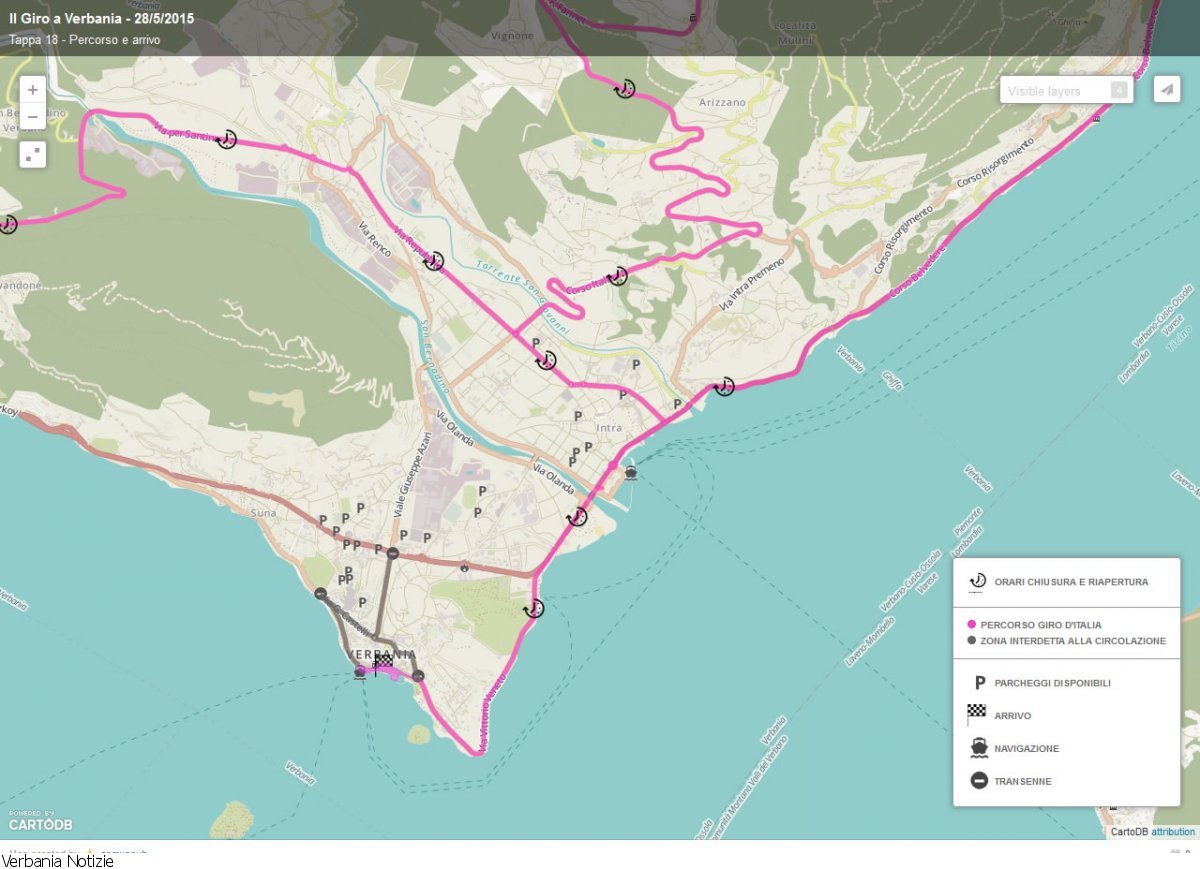Screen dimensions: 1200x869
Task: Click the map title Il Giro a Verbania
Action: tap(101, 19)
